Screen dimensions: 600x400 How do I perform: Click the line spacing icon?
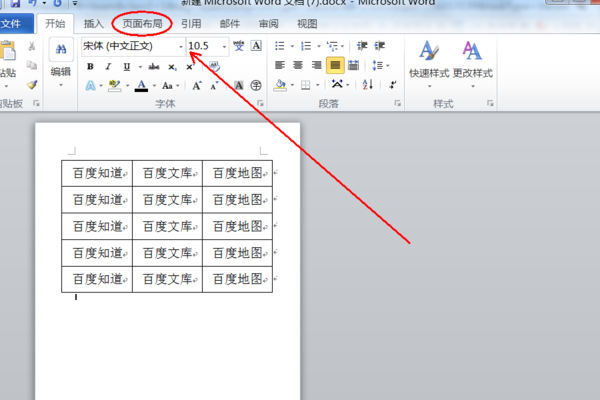(377, 65)
